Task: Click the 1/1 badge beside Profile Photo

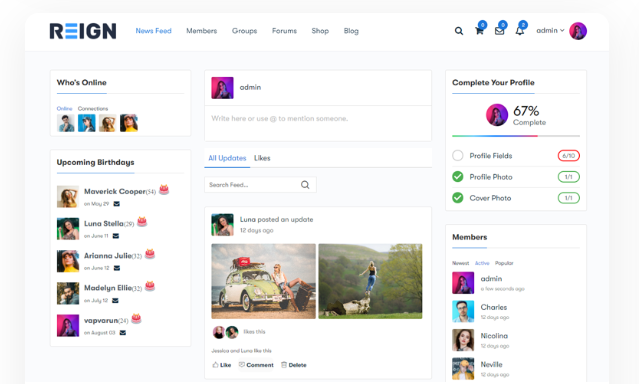Action: point(568,177)
